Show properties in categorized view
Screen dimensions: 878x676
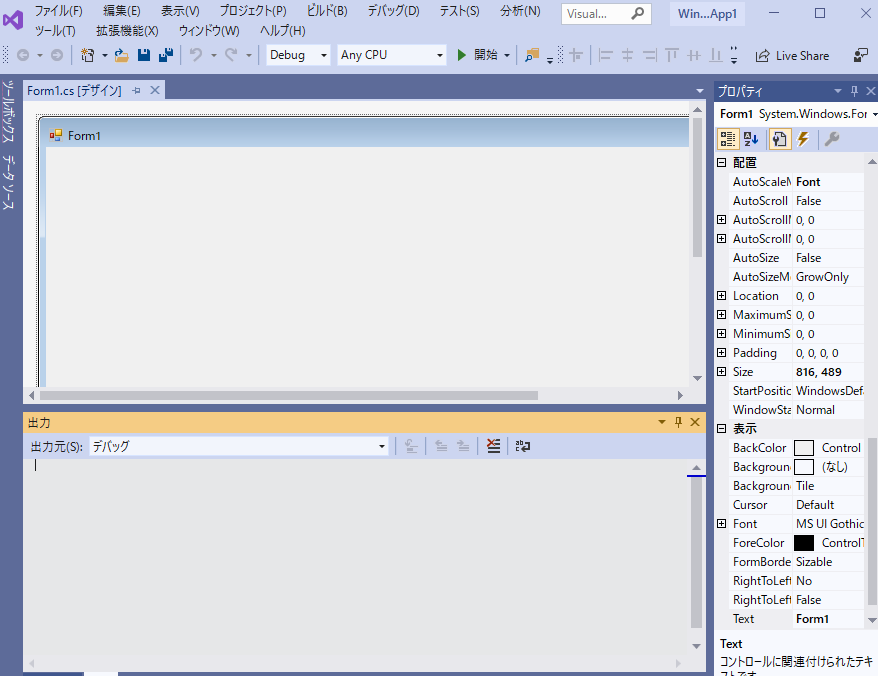tap(728, 139)
